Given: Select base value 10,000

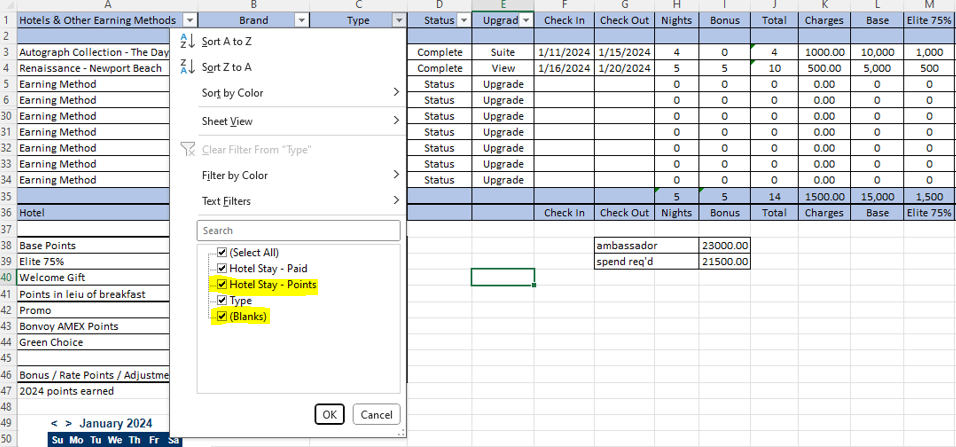Looking at the screenshot, I should pos(877,52).
